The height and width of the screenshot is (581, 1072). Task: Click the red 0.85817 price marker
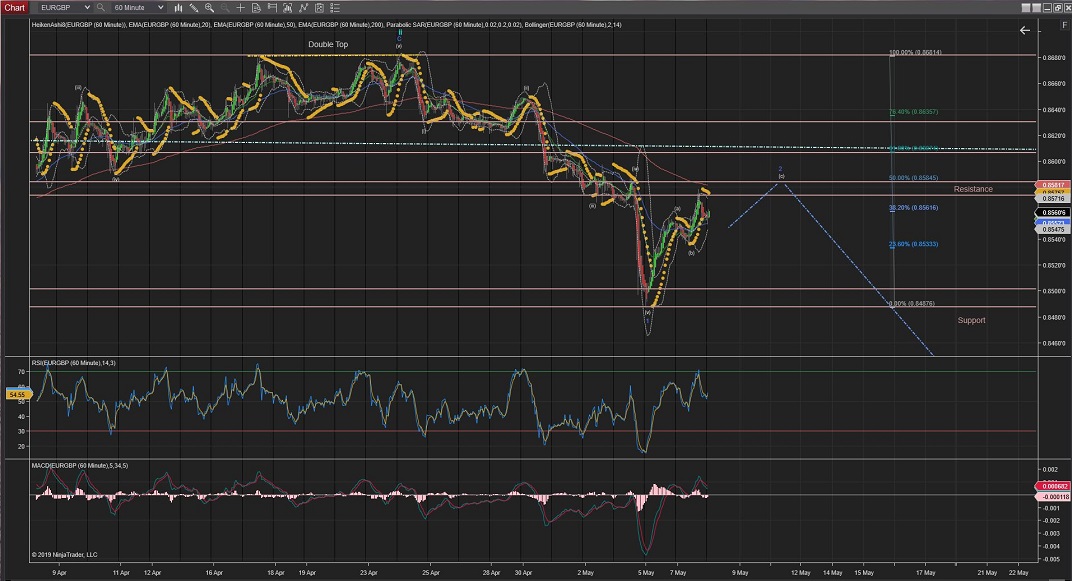pyautogui.click(x=1053, y=185)
